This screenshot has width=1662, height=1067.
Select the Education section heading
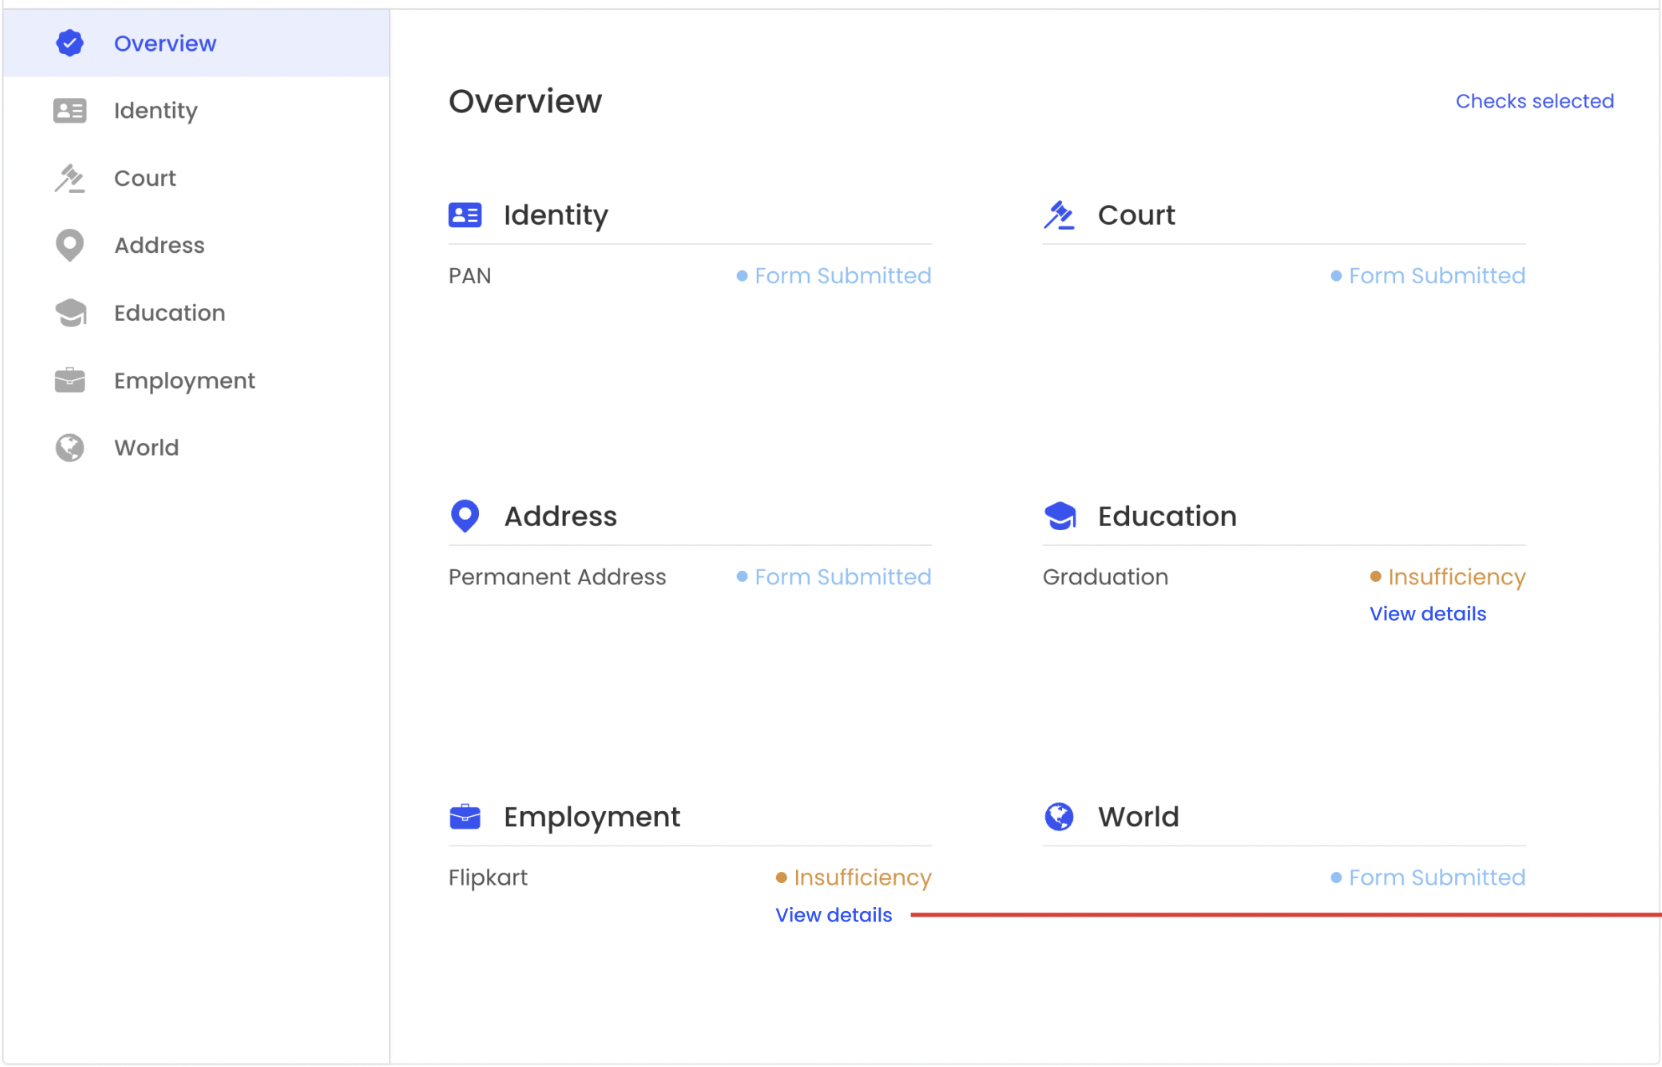pos(1167,516)
